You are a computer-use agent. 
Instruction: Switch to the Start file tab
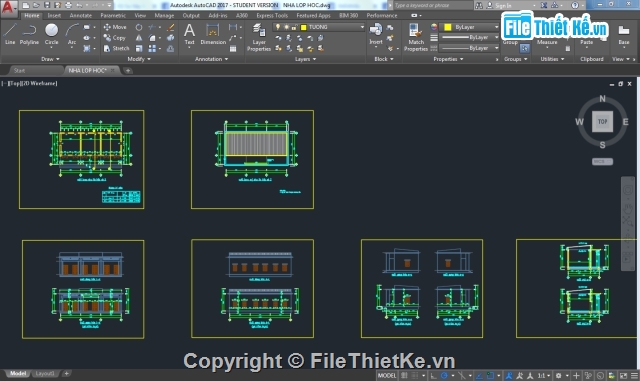point(19,70)
